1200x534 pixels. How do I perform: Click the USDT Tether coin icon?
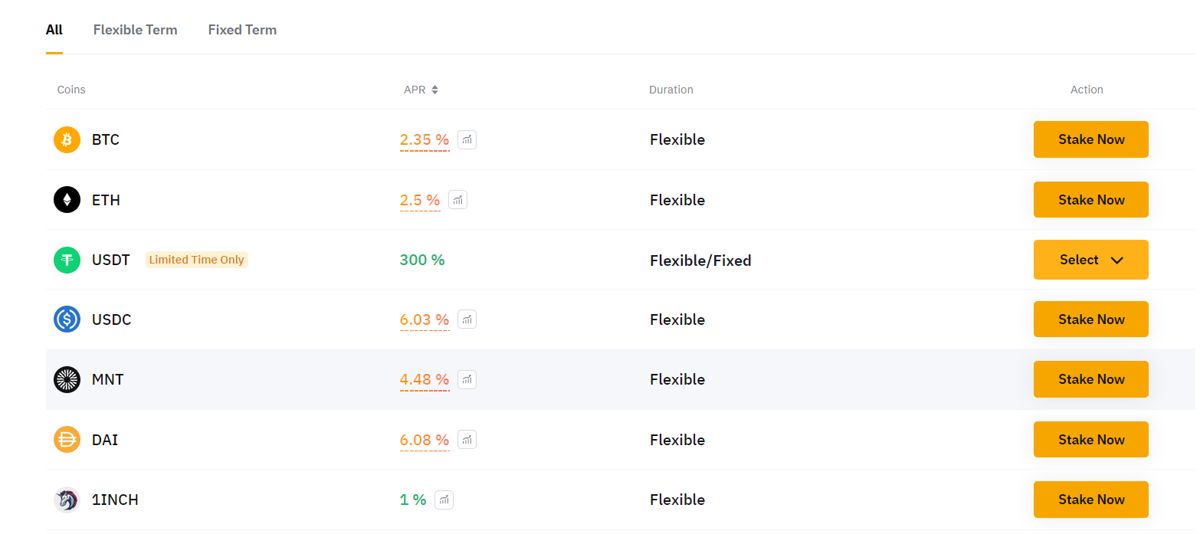pos(67,260)
